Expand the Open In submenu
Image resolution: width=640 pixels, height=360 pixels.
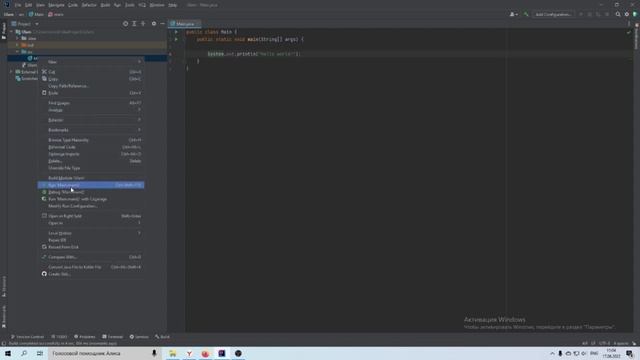coord(91,223)
